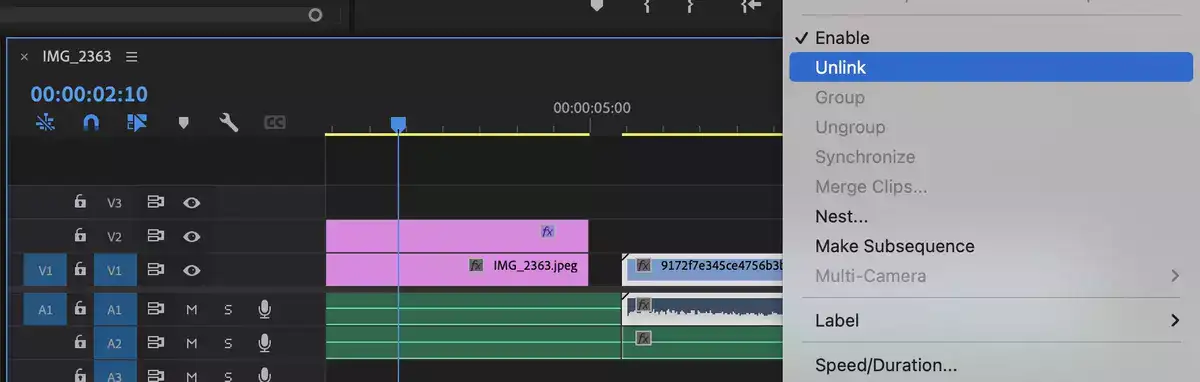Click the blue playhead on time ruler
The image size is (1200, 382).
pos(398,124)
